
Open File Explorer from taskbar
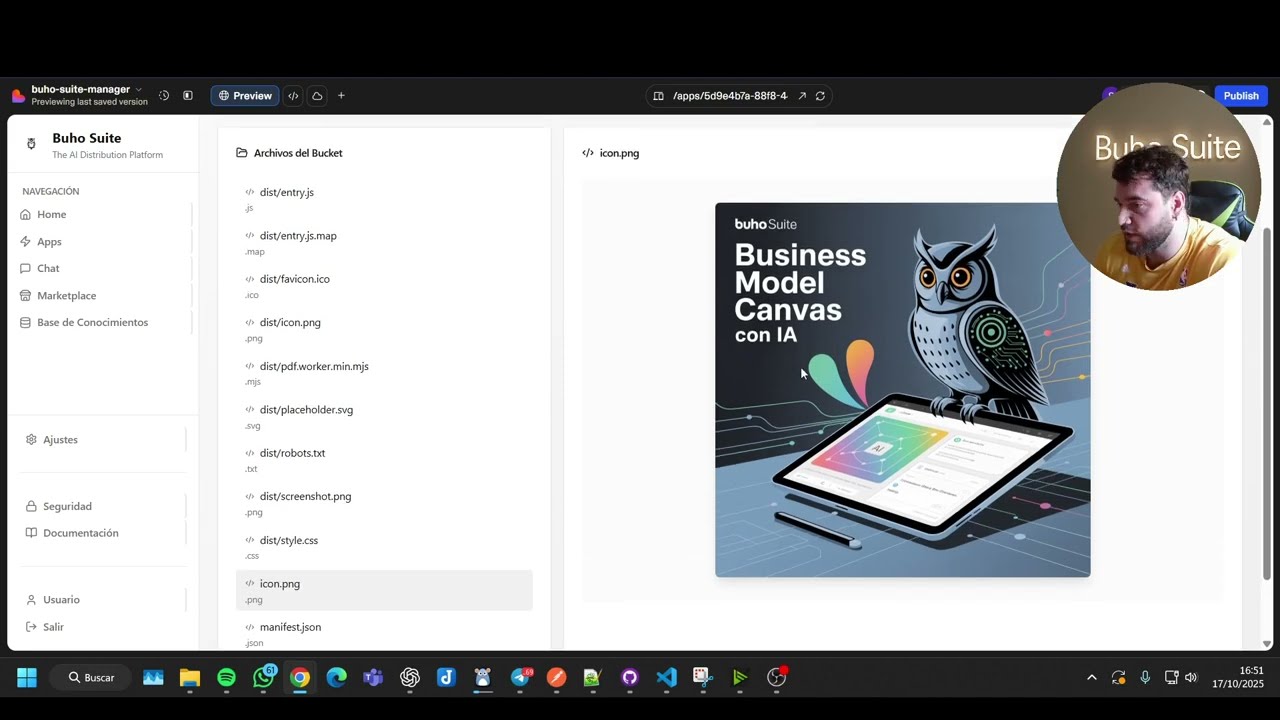click(189, 678)
